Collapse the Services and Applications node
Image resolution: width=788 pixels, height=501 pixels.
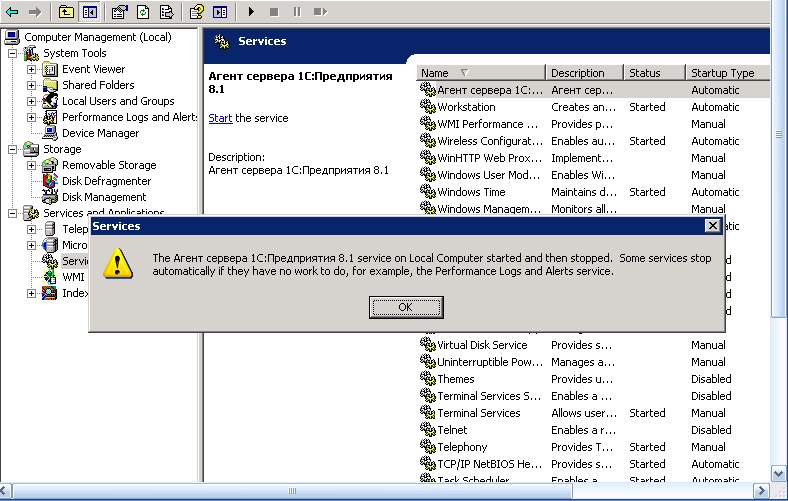[x=12, y=213]
